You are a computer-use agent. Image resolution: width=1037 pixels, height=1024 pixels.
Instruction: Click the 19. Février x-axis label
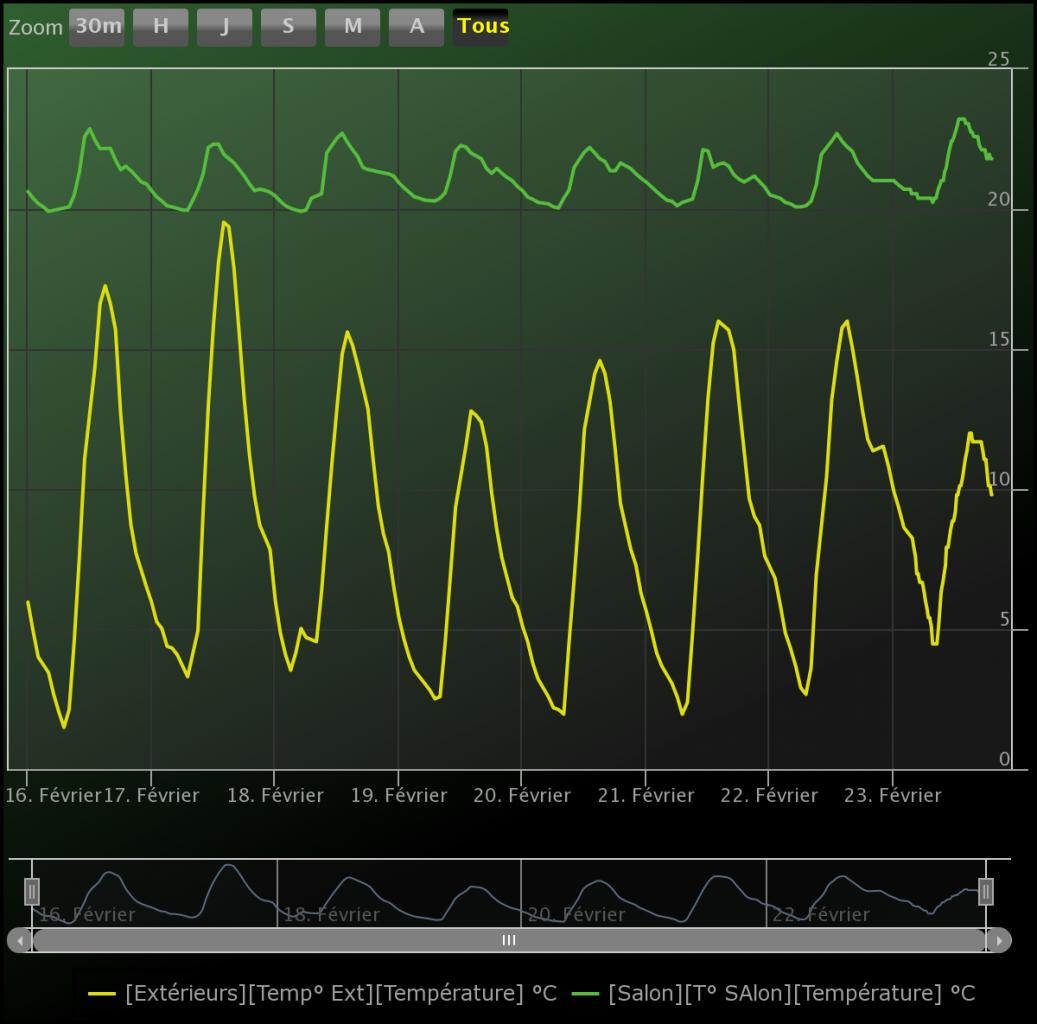point(399,794)
